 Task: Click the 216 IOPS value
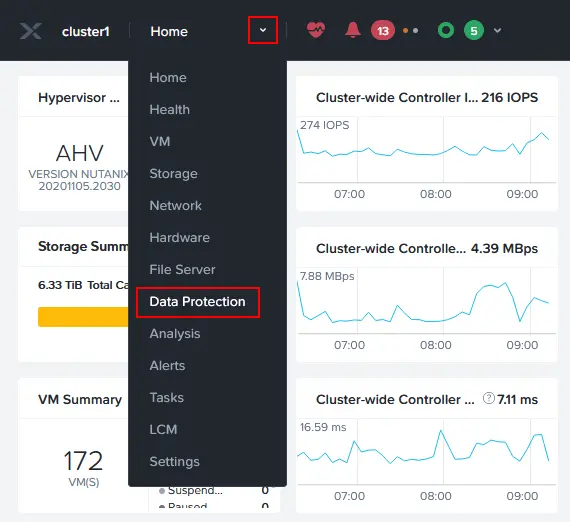pos(509,97)
